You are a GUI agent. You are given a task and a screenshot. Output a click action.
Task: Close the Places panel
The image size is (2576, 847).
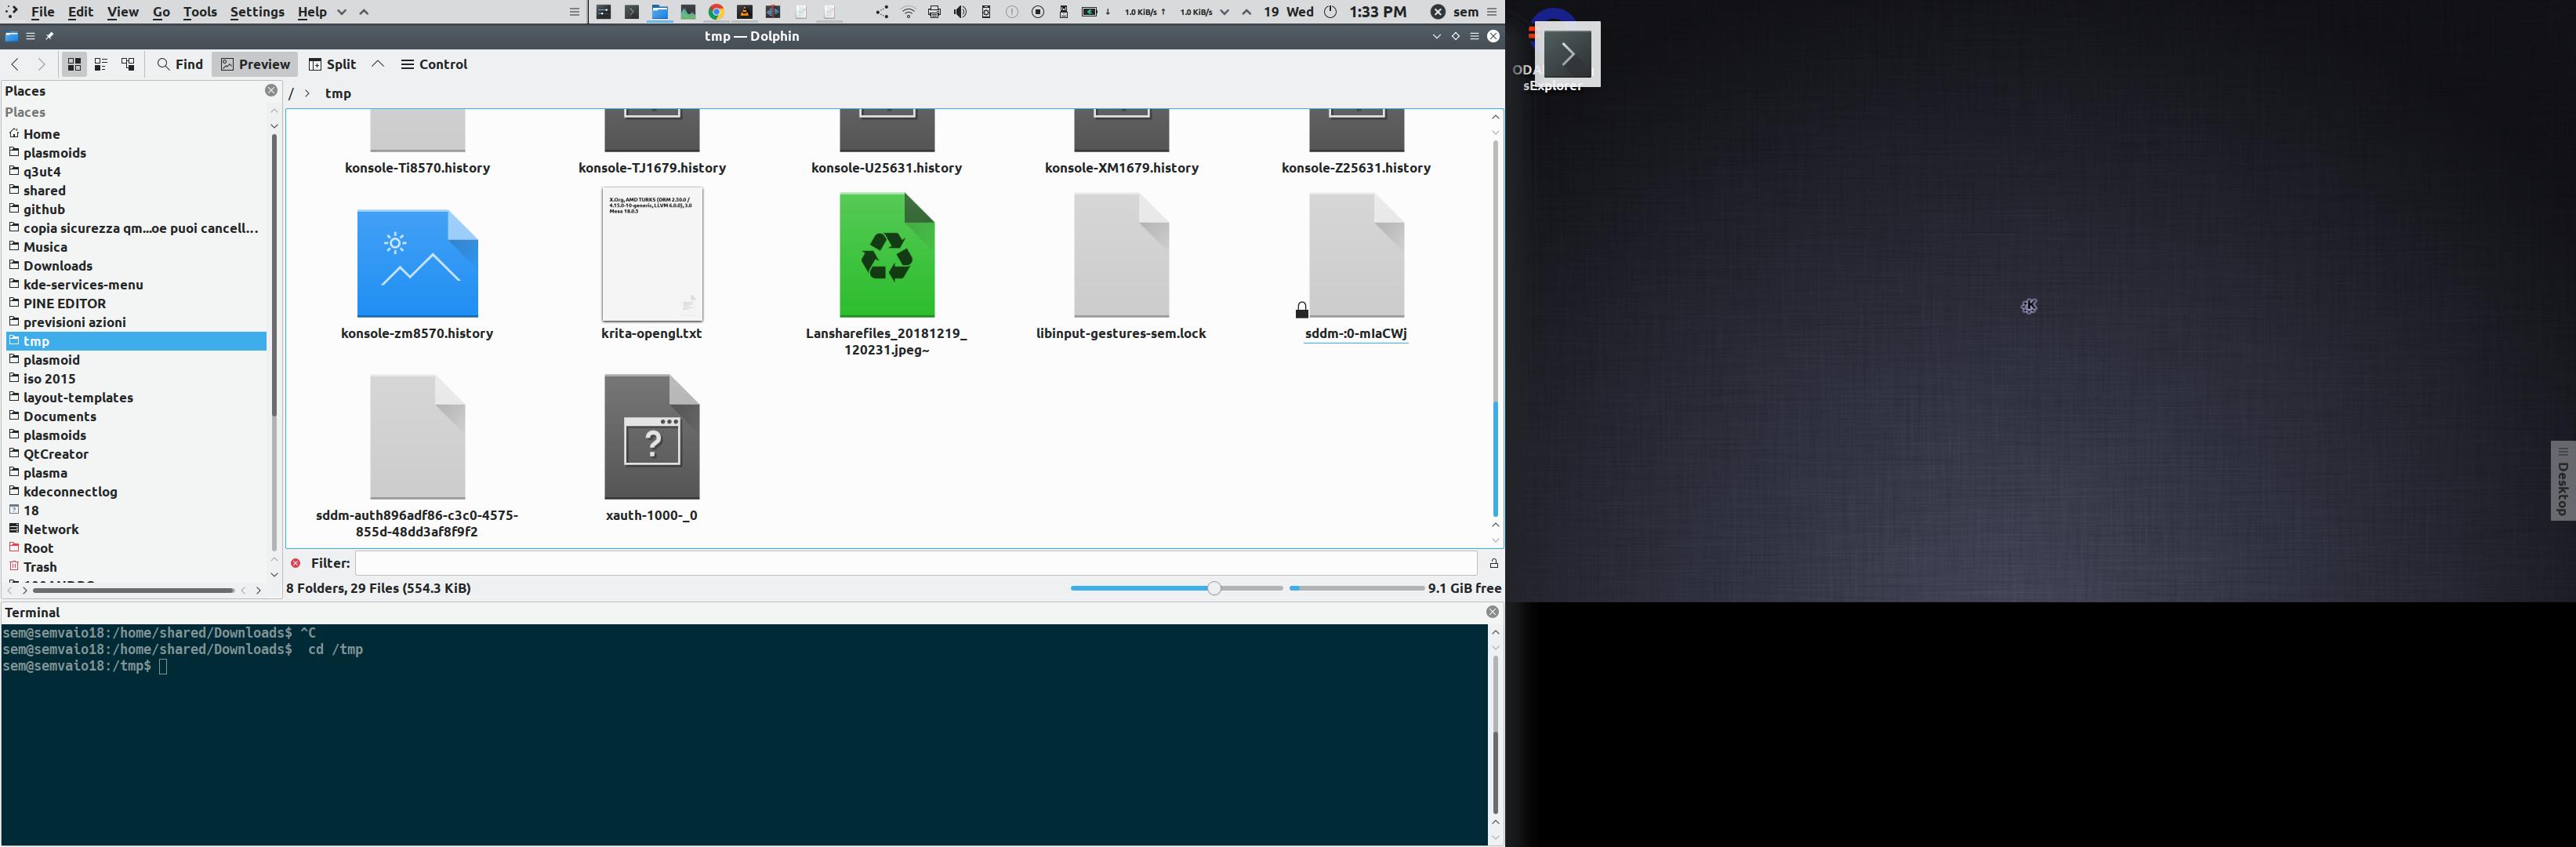tap(271, 90)
